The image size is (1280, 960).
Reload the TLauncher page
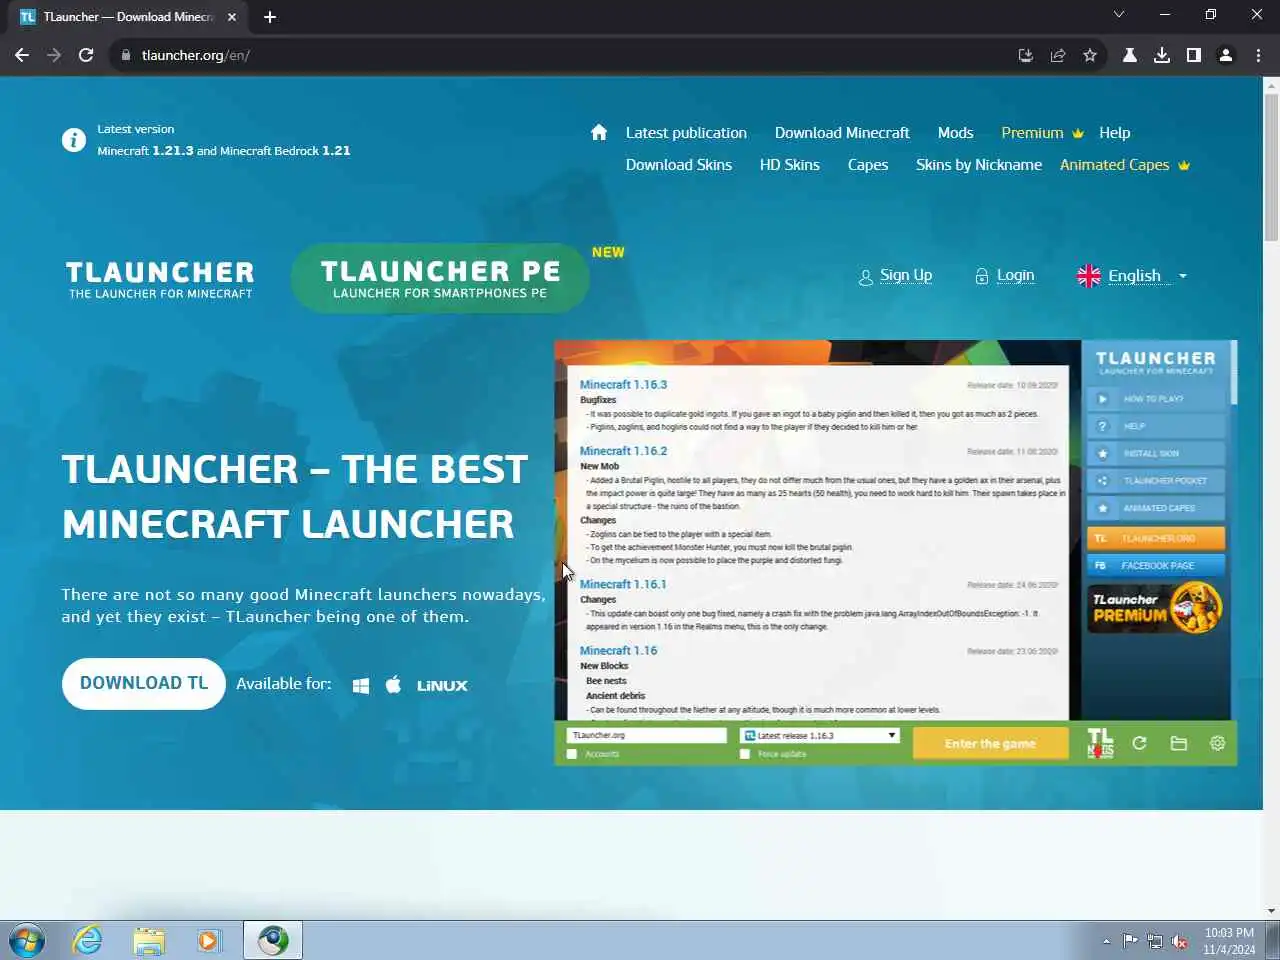tap(86, 55)
